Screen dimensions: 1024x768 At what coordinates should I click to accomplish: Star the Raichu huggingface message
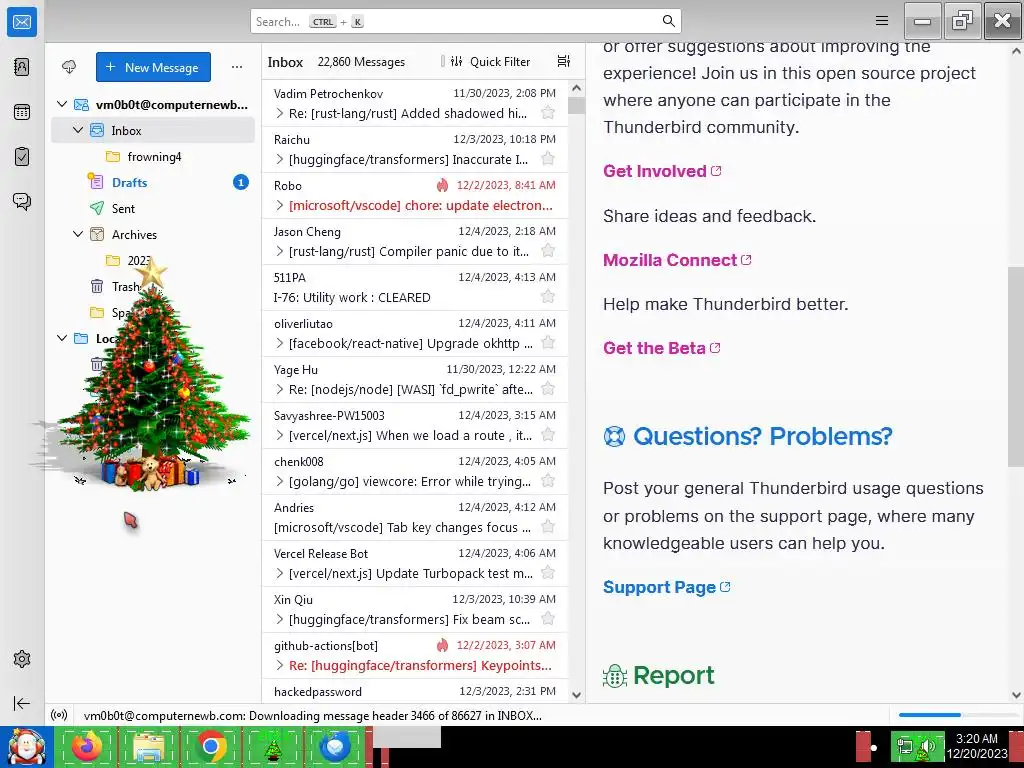click(x=548, y=159)
